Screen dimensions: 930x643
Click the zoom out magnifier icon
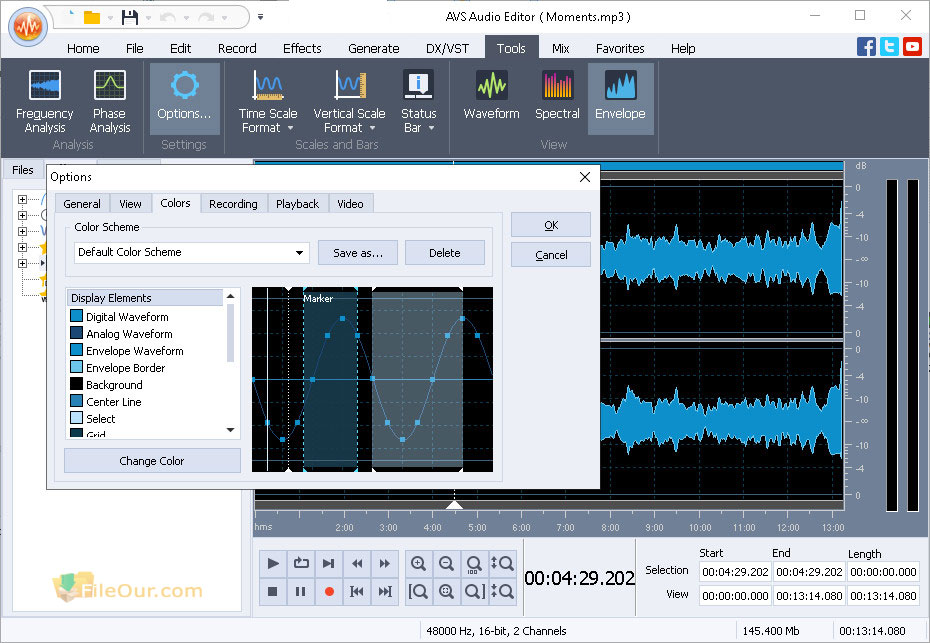point(446,563)
